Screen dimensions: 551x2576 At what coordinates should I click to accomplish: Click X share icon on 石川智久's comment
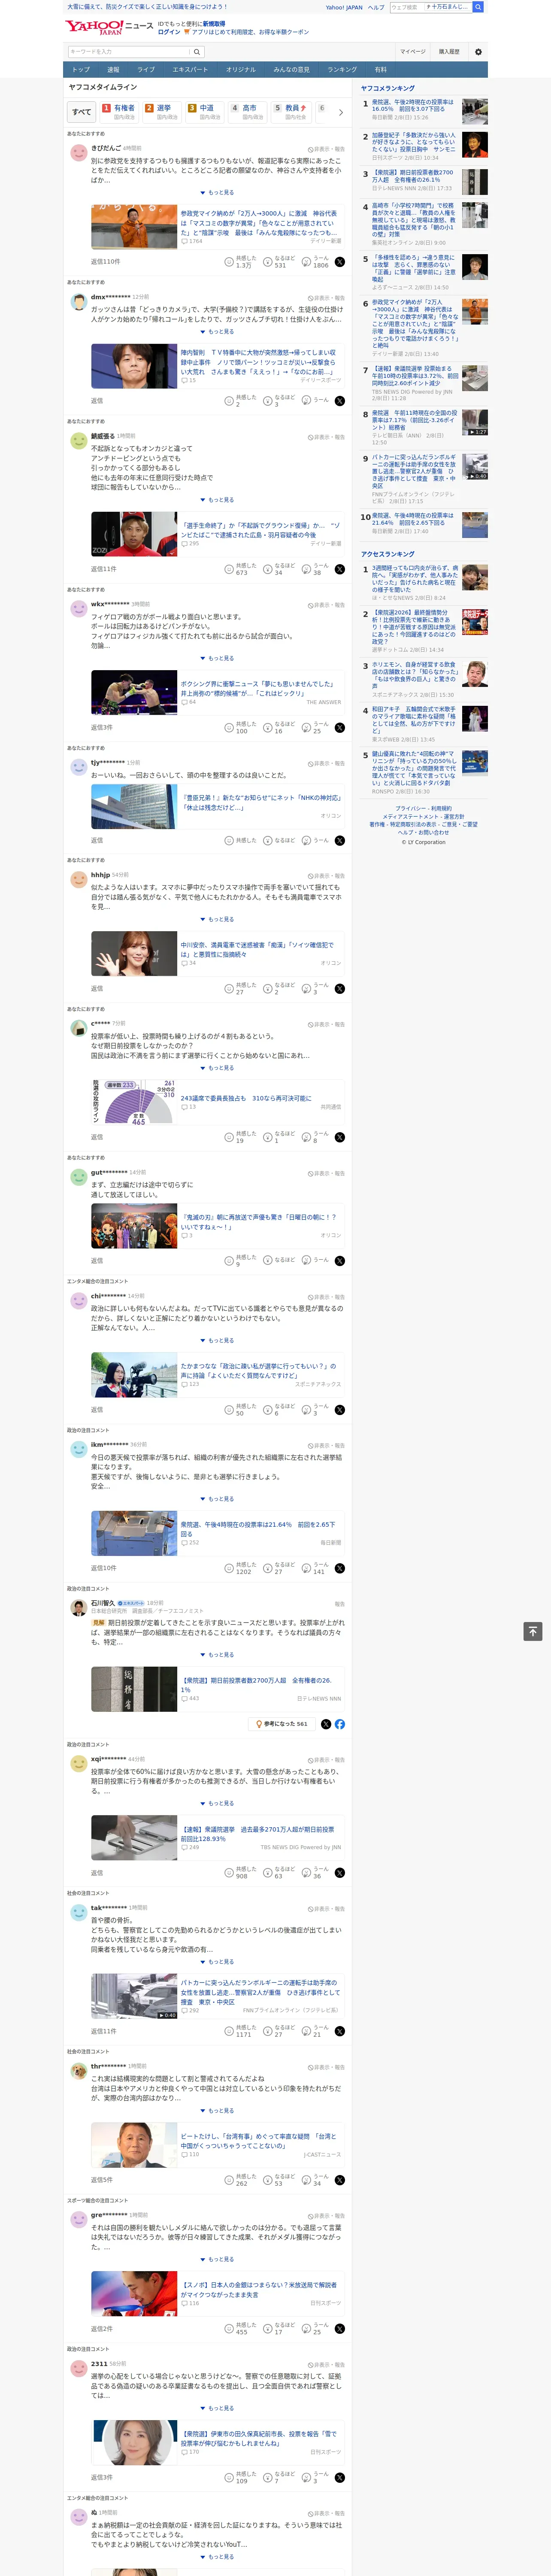(x=326, y=1724)
